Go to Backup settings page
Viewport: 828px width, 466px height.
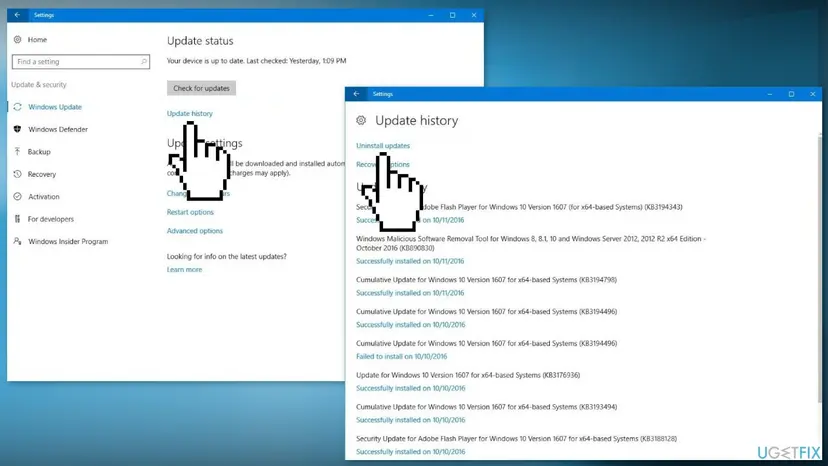click(39, 152)
